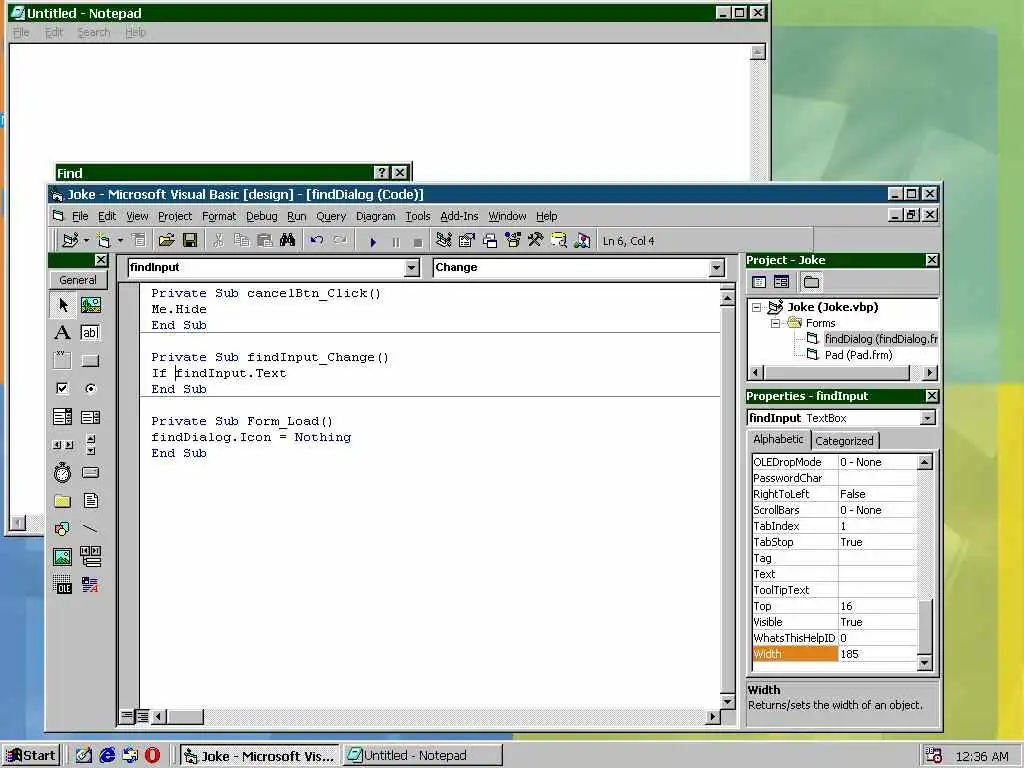The height and width of the screenshot is (768, 1024).
Task: Select Pad (Pad.frm) in project tree
Action: click(x=858, y=355)
